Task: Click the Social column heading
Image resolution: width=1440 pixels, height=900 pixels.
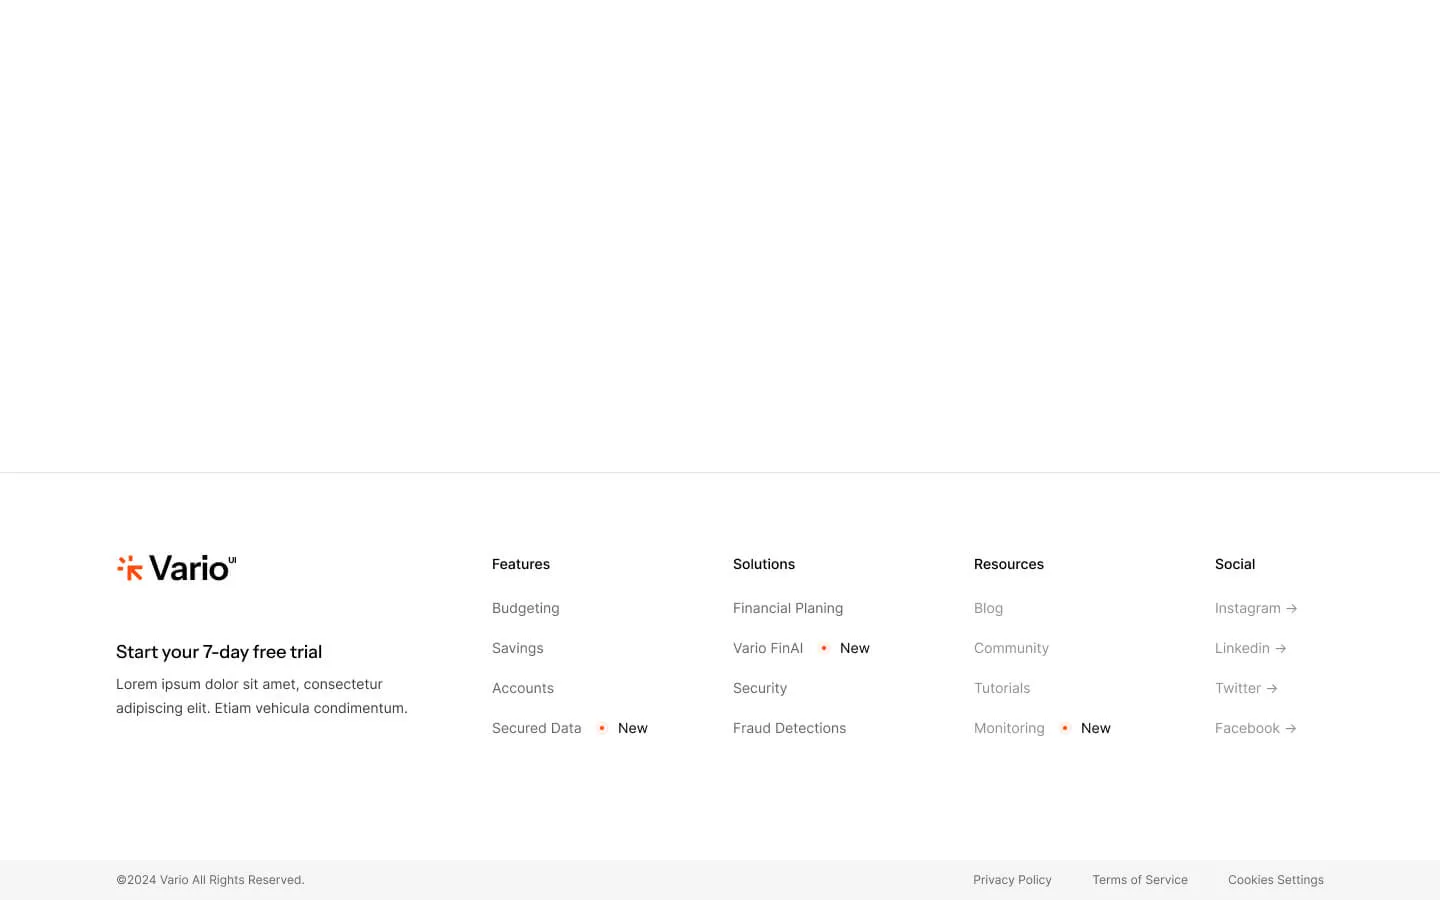Action: click(x=1235, y=564)
